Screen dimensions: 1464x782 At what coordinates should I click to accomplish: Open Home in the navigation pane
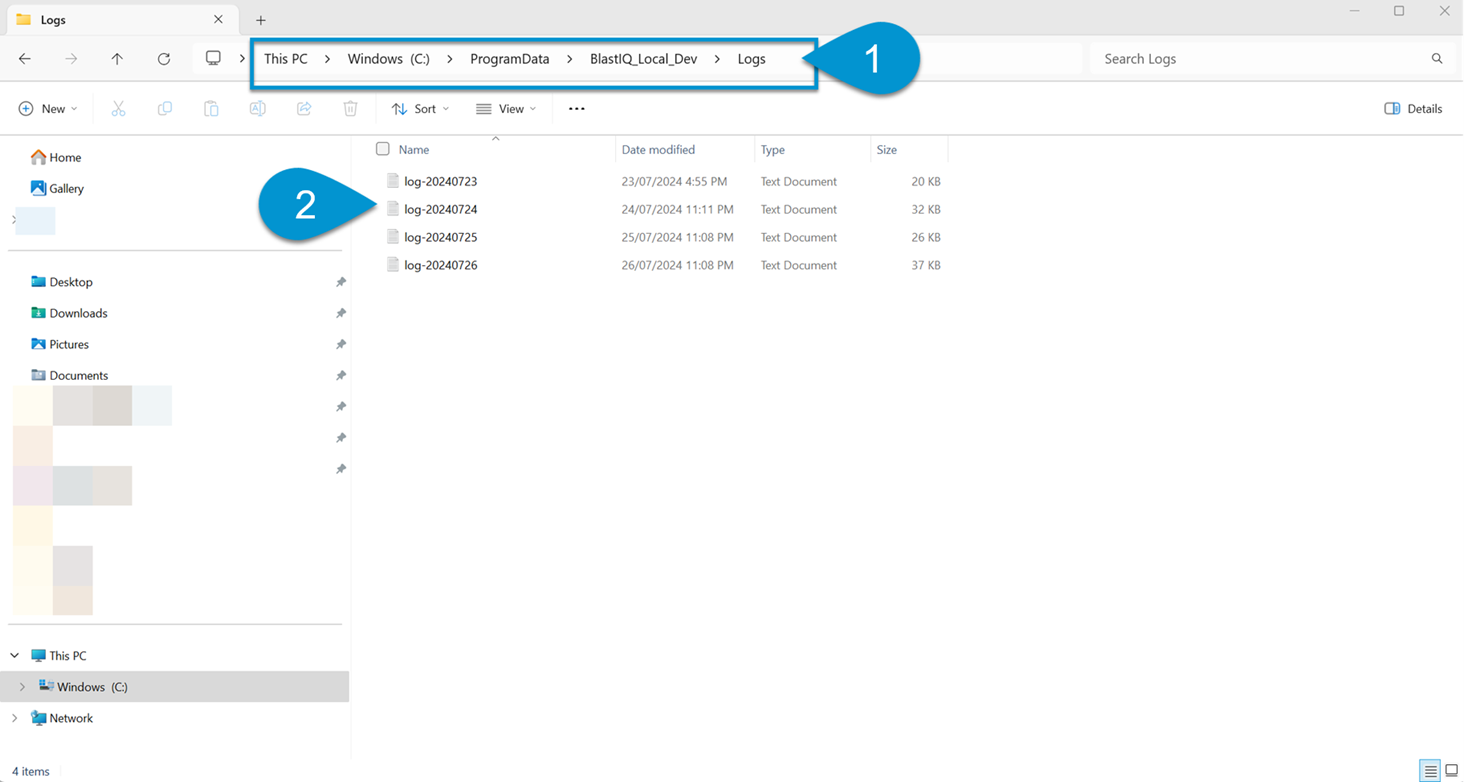(56, 157)
